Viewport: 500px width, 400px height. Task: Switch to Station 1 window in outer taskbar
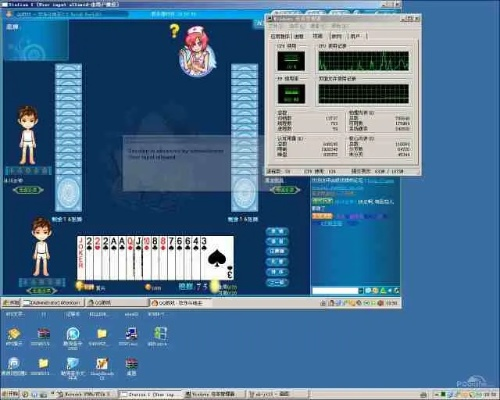[x=150, y=394]
